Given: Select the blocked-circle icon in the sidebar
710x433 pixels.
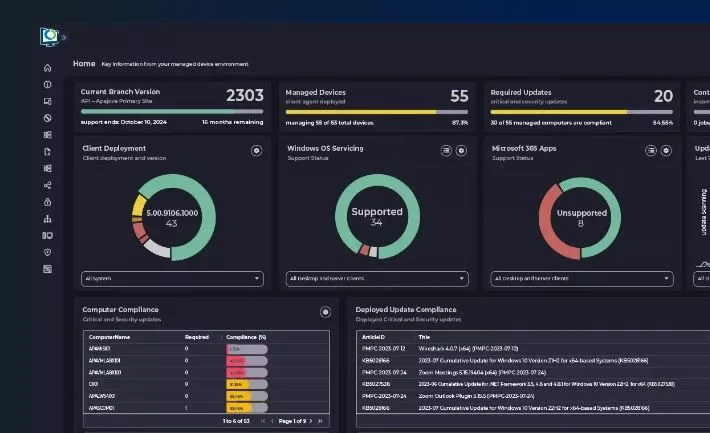Looking at the screenshot, I should [48, 118].
